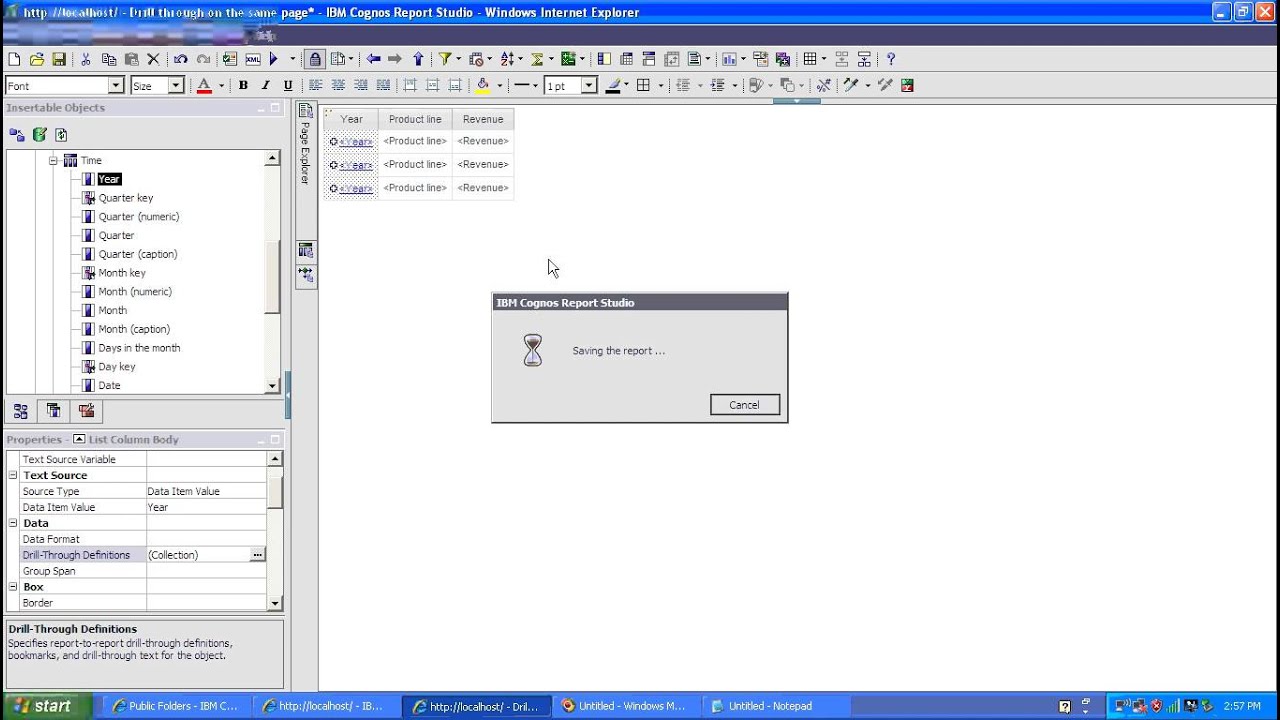Select the Revenue column header
Image resolution: width=1280 pixels, height=720 pixels.
[x=483, y=119]
